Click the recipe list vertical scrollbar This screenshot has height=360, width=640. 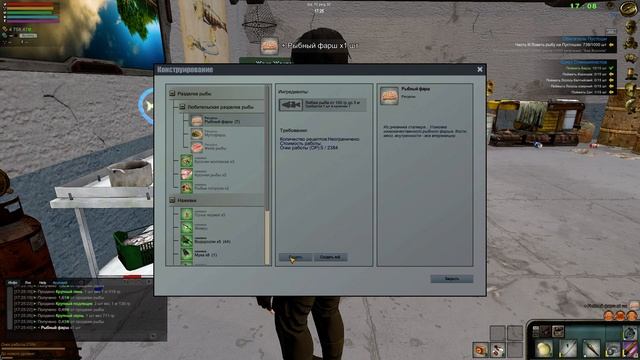coord(268,176)
